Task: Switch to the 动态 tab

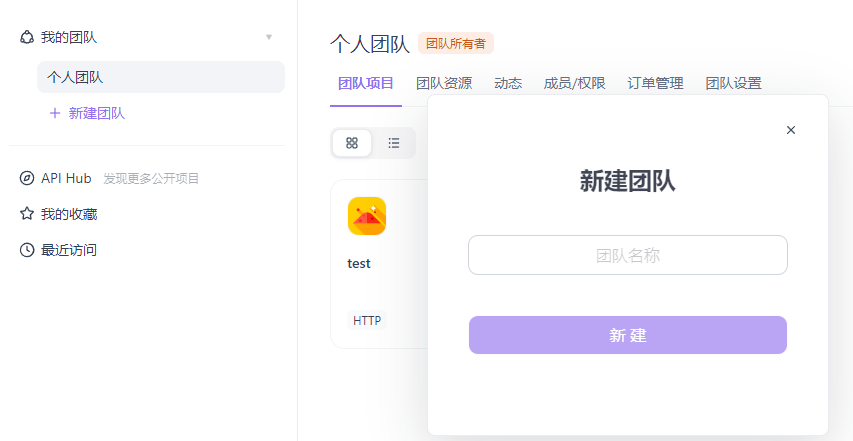Action: (x=508, y=83)
